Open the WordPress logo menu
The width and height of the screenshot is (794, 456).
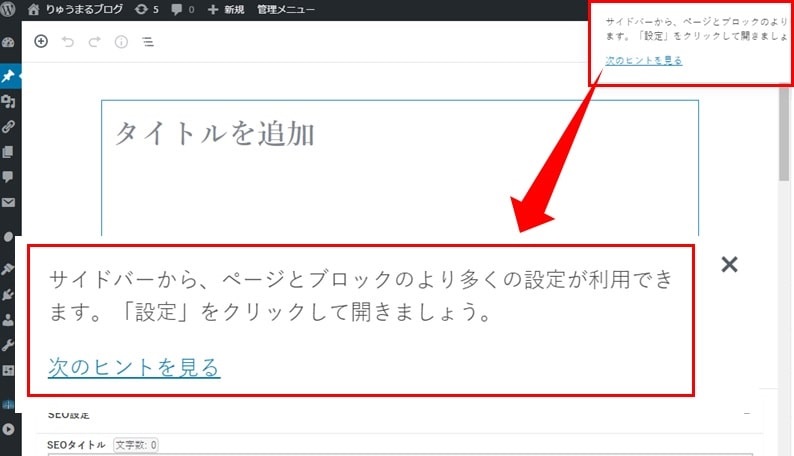(8, 9)
